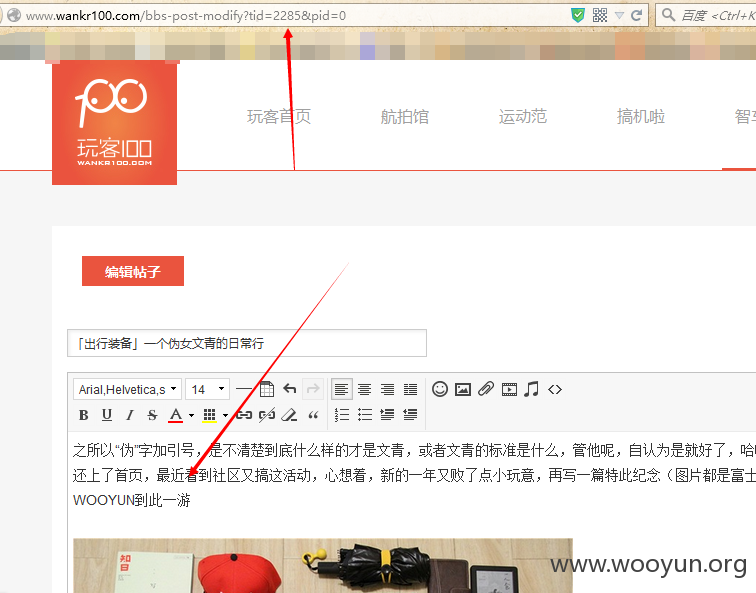756x593 pixels.
Task: Click the text WOOYUN到此一游
Action: [x=132, y=500]
